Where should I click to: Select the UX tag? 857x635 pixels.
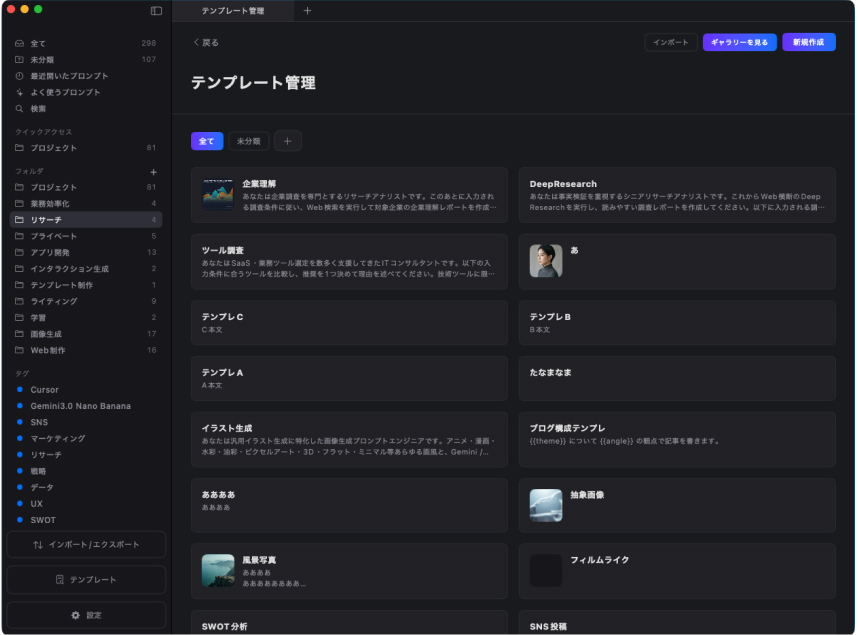(86, 504)
